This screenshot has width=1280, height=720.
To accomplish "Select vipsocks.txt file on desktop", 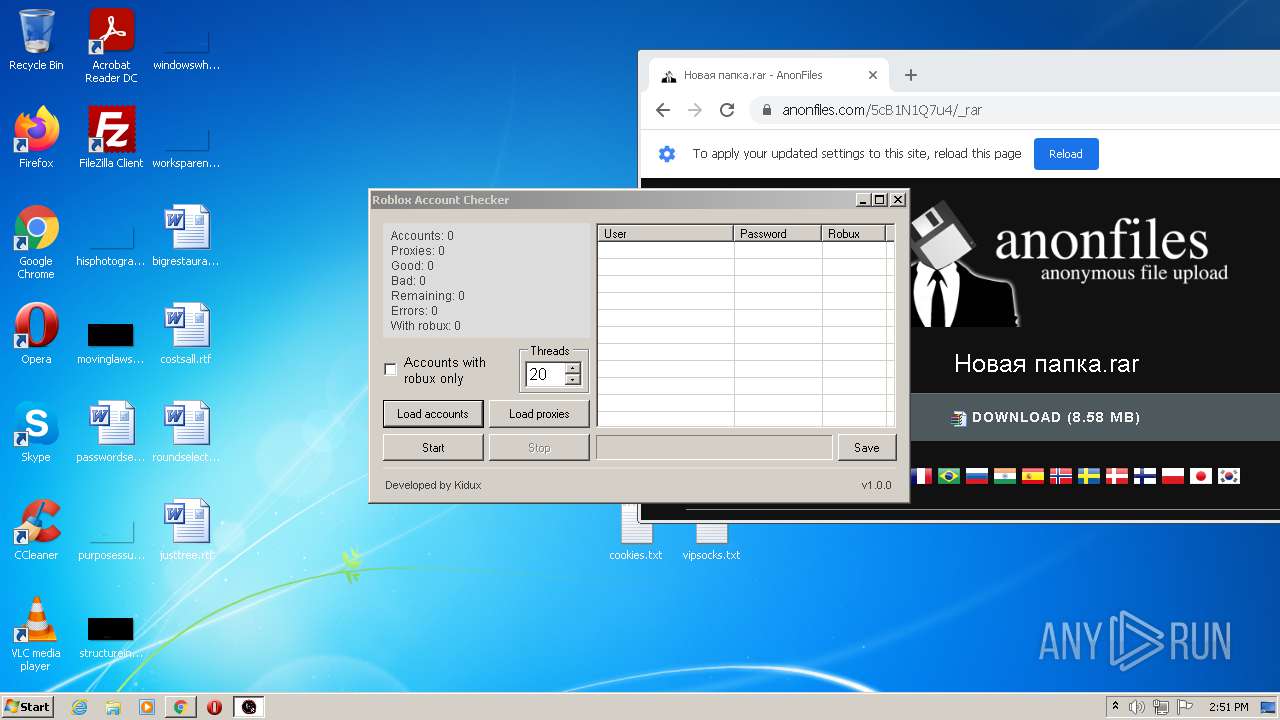I will tap(711, 540).
